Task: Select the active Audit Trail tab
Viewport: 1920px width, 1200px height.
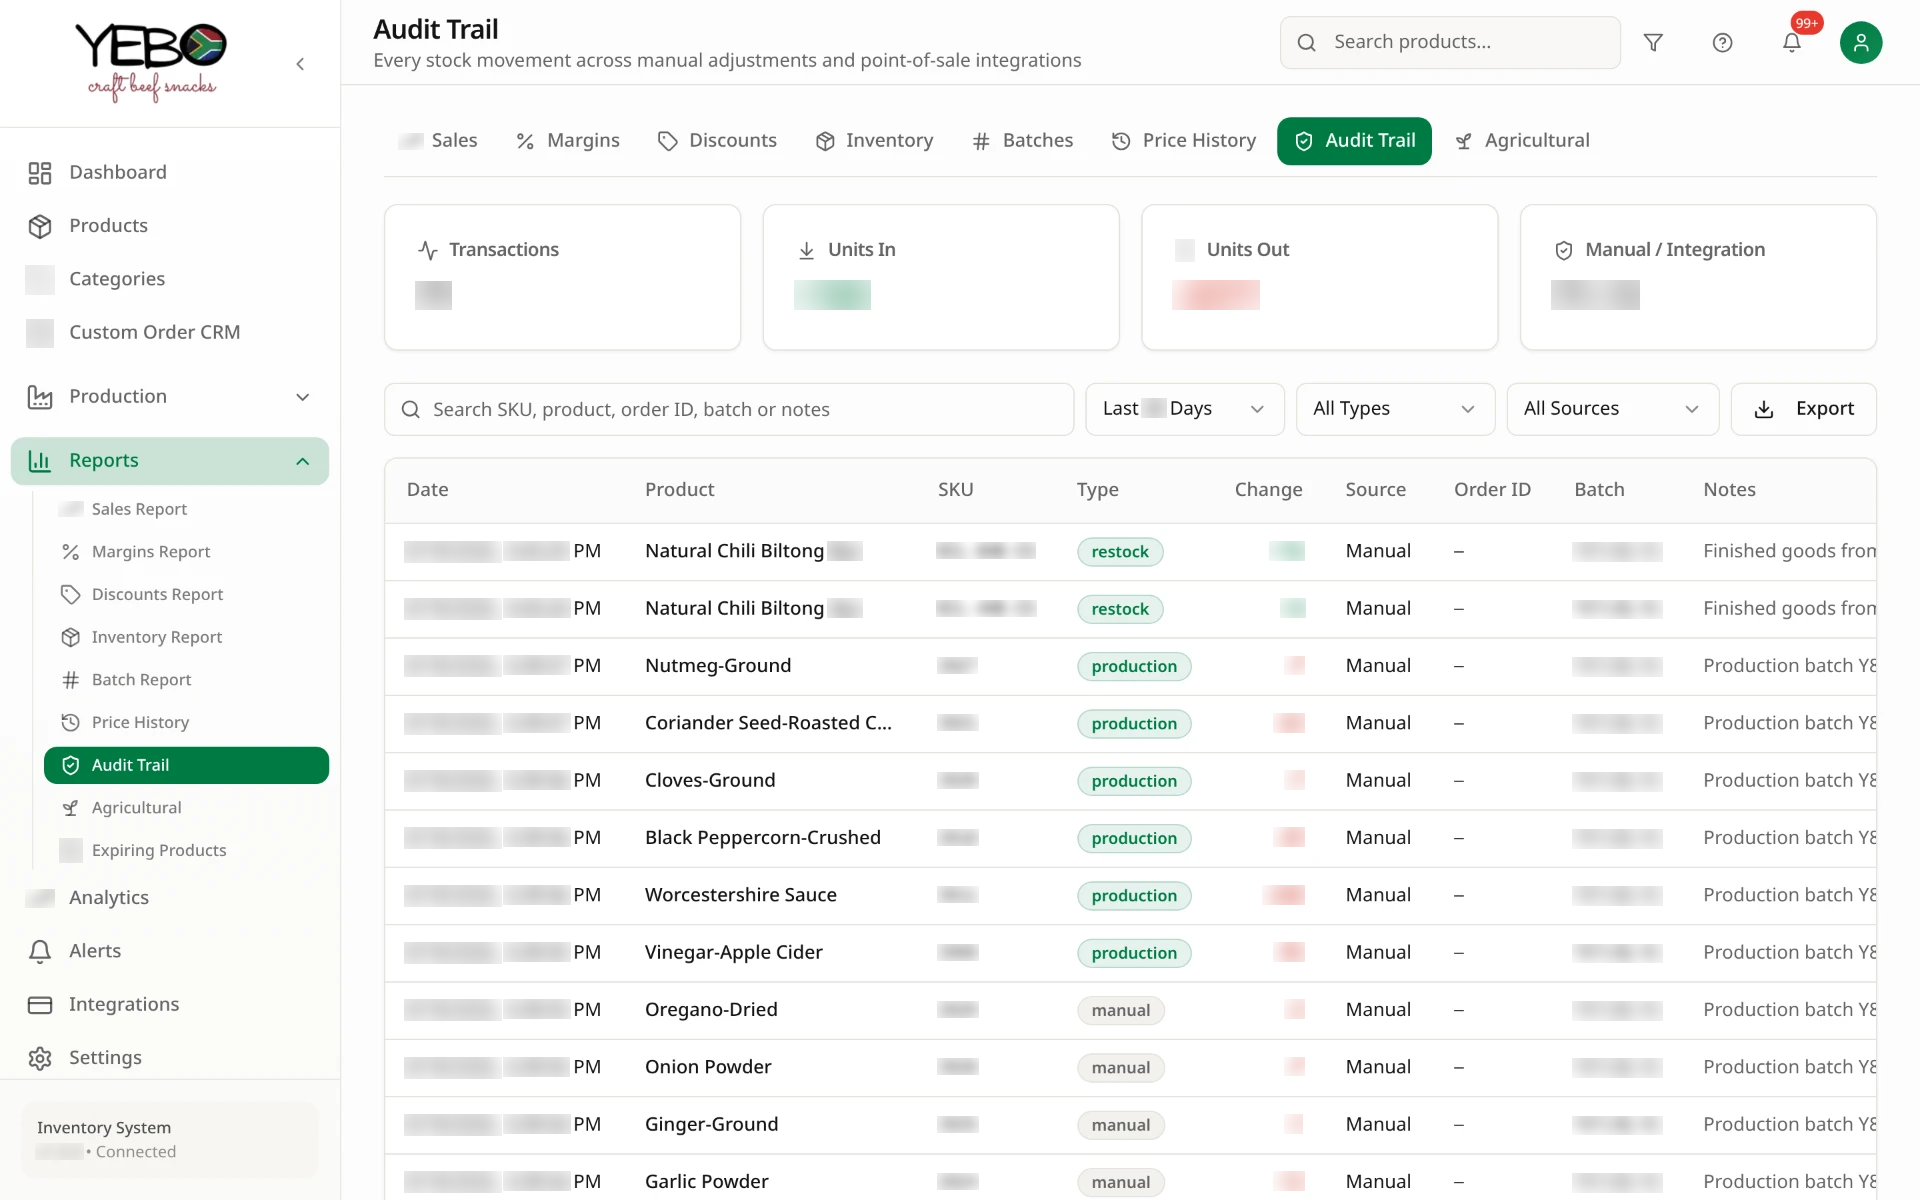Action: (x=1354, y=141)
